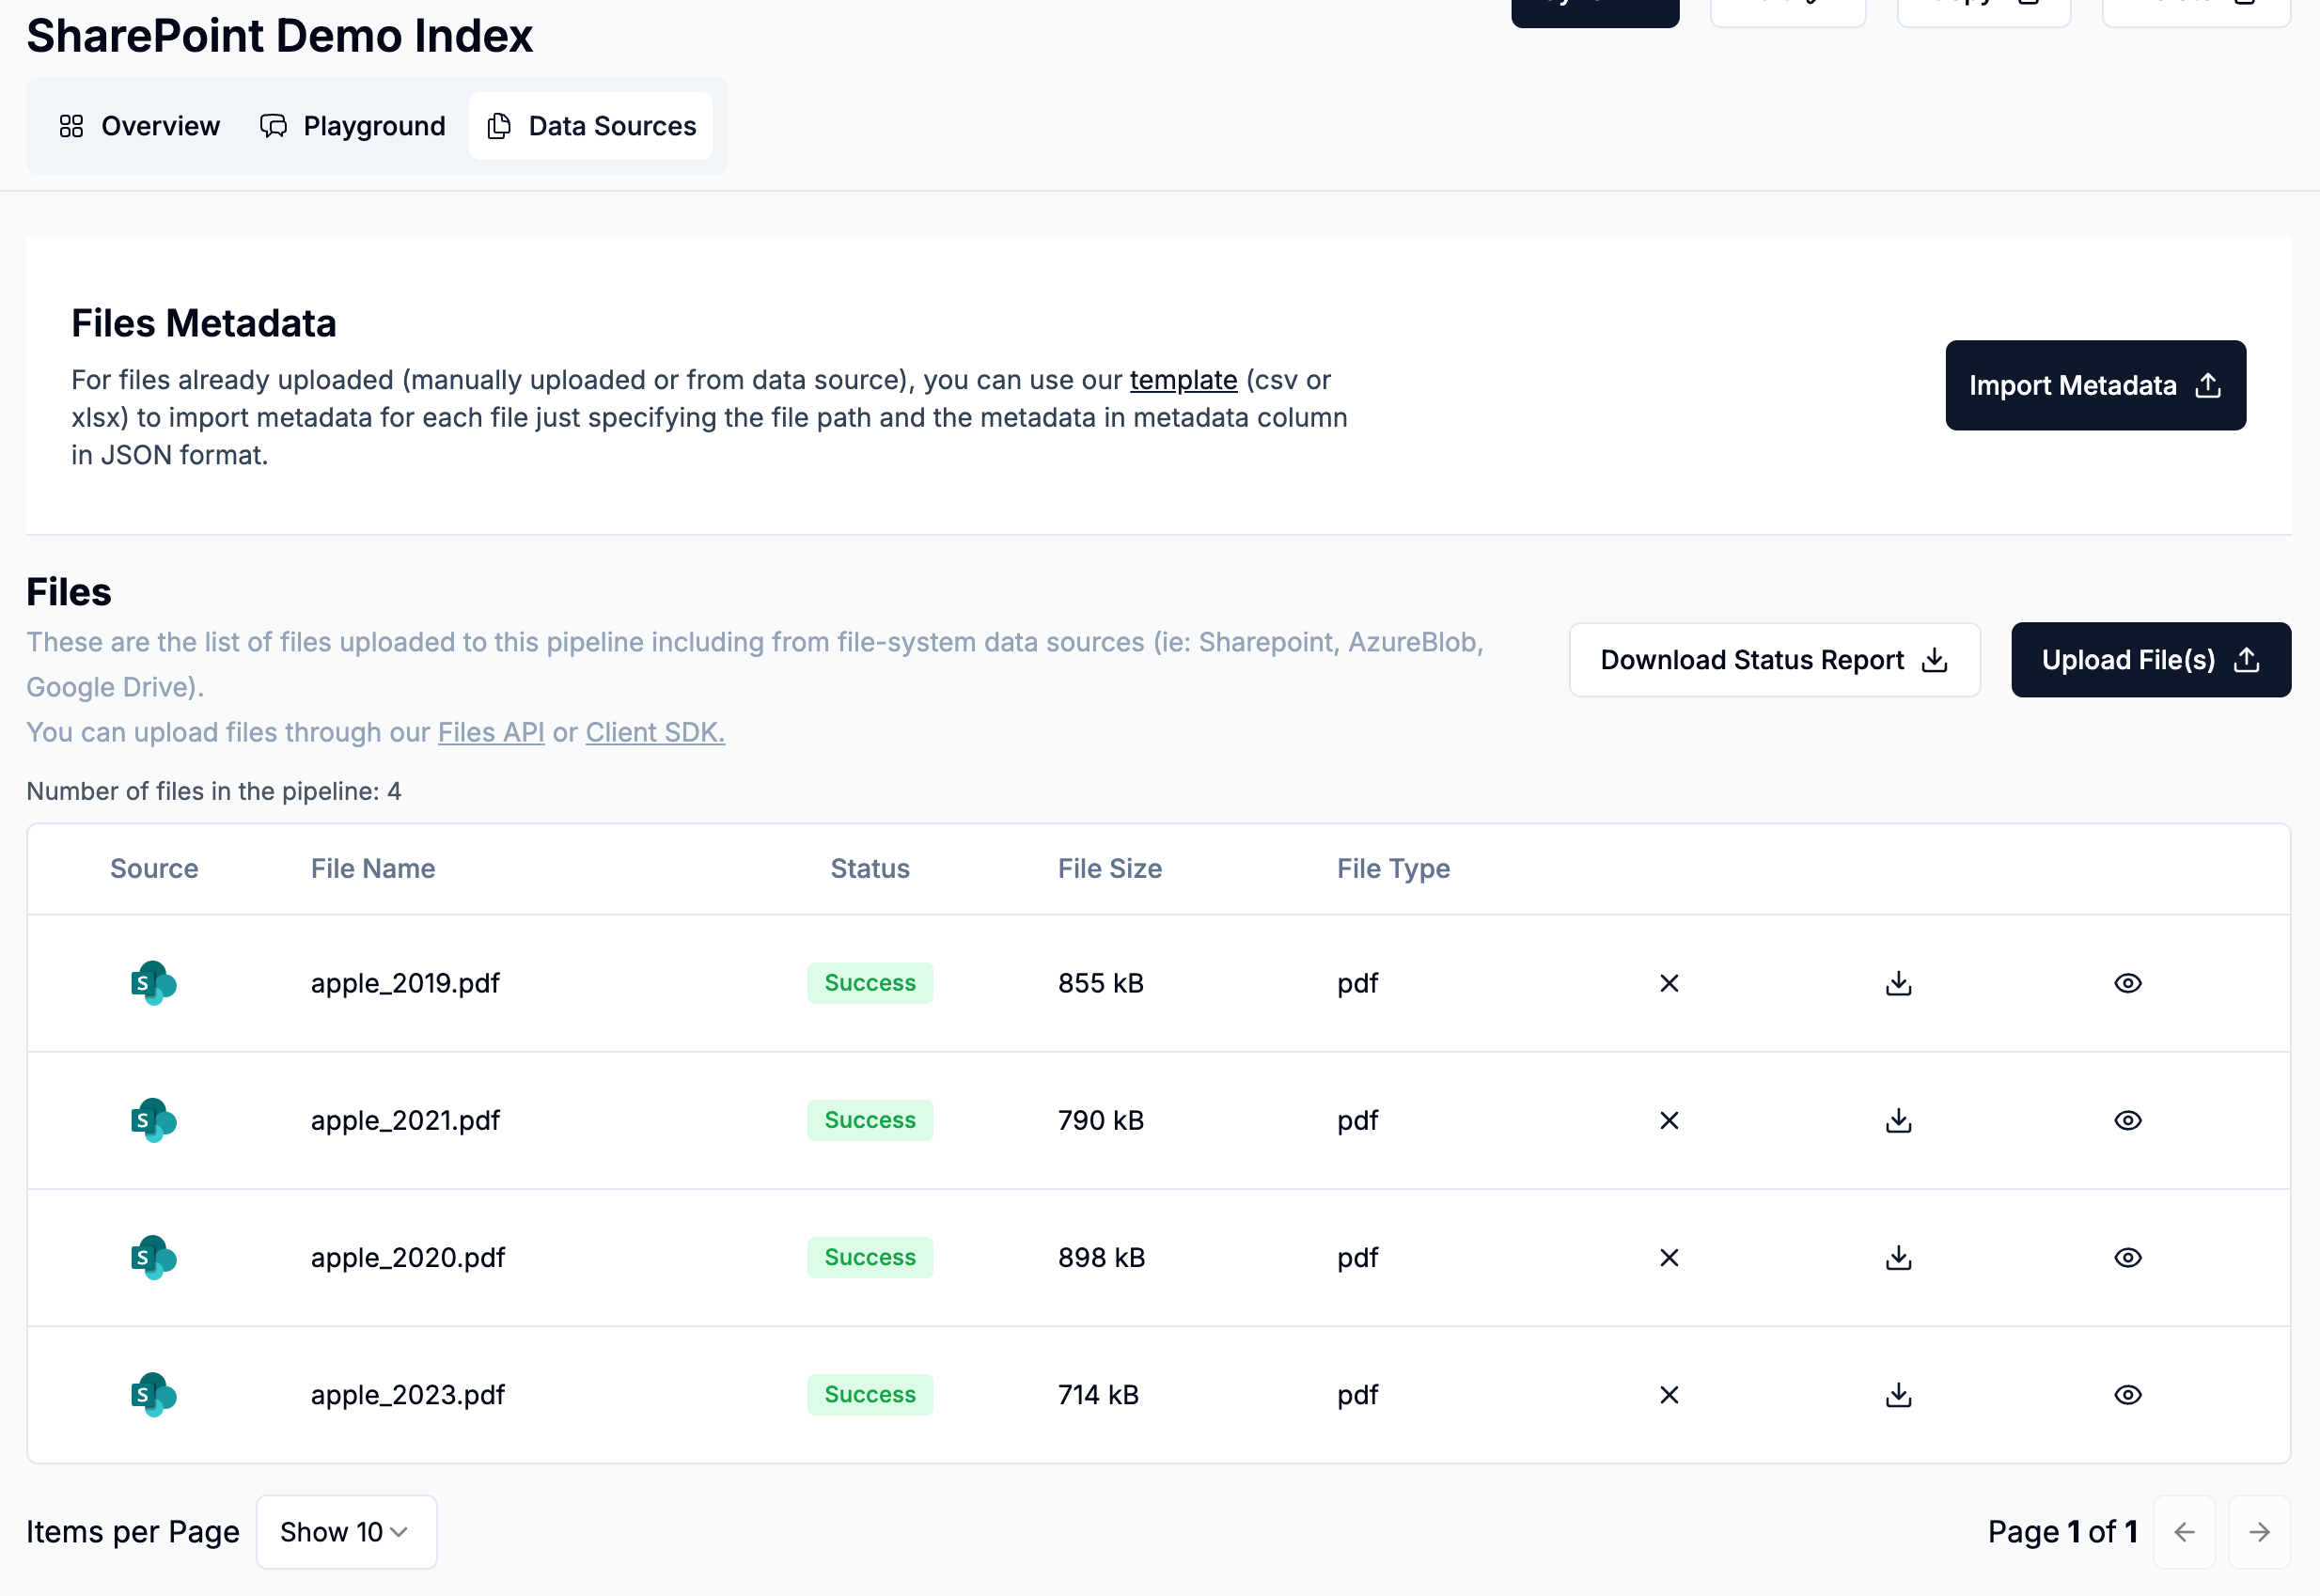
Task: Go to previous page arrow
Action: tap(2184, 1531)
